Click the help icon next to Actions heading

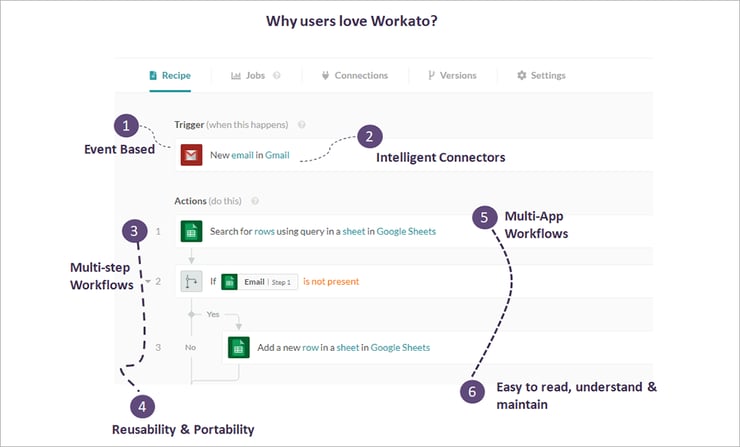255,201
